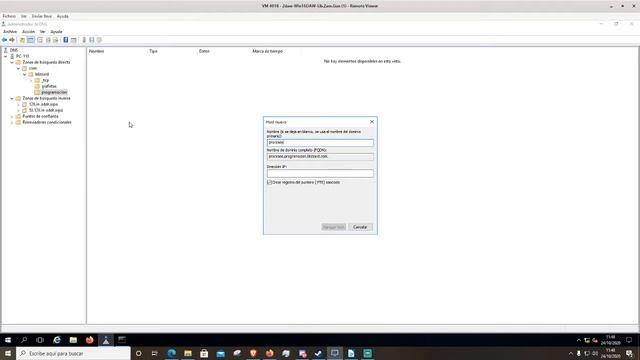Image resolution: width=640 pixels, height=360 pixels.
Task: Toggle the show/hide console tree toolbar icon
Action: pos(31,40)
